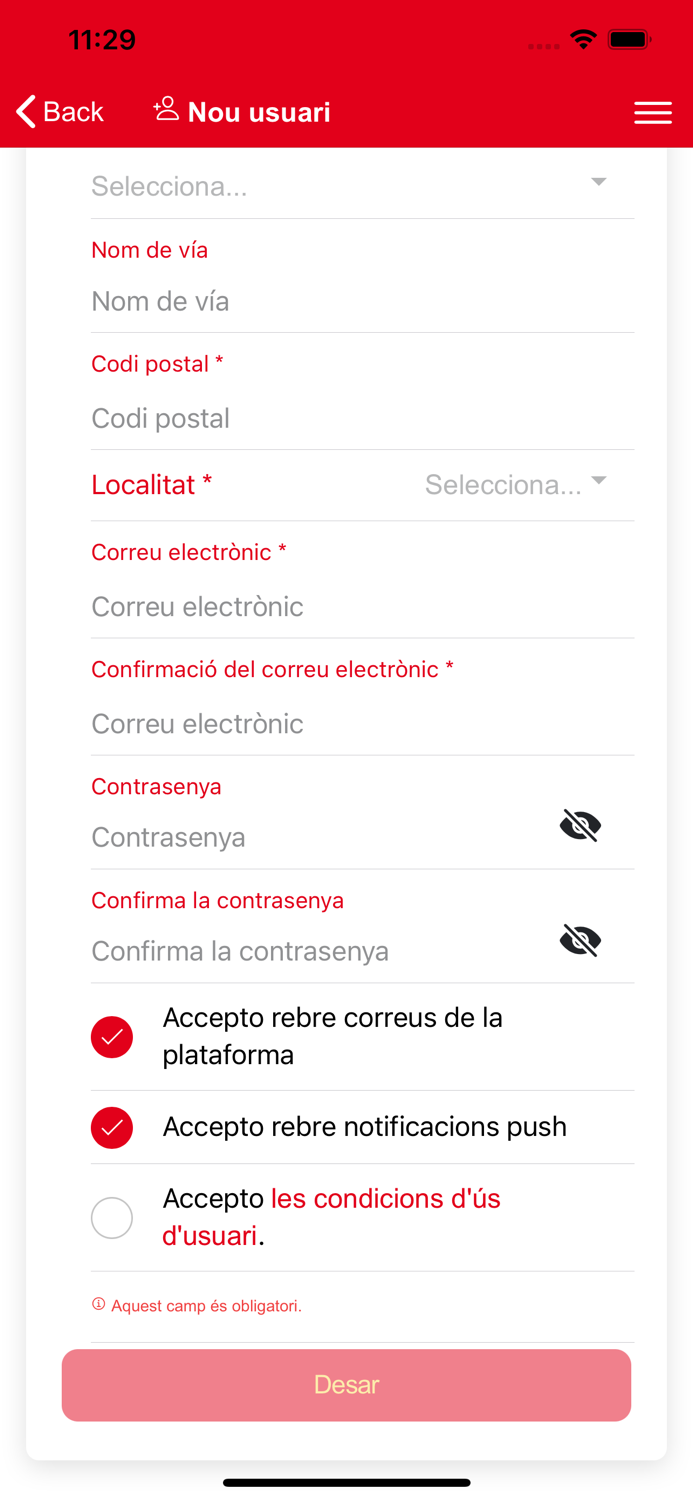Reveal the Confirma la contrasenya password
Viewport: 693px width, 1500px height.
tap(580, 940)
